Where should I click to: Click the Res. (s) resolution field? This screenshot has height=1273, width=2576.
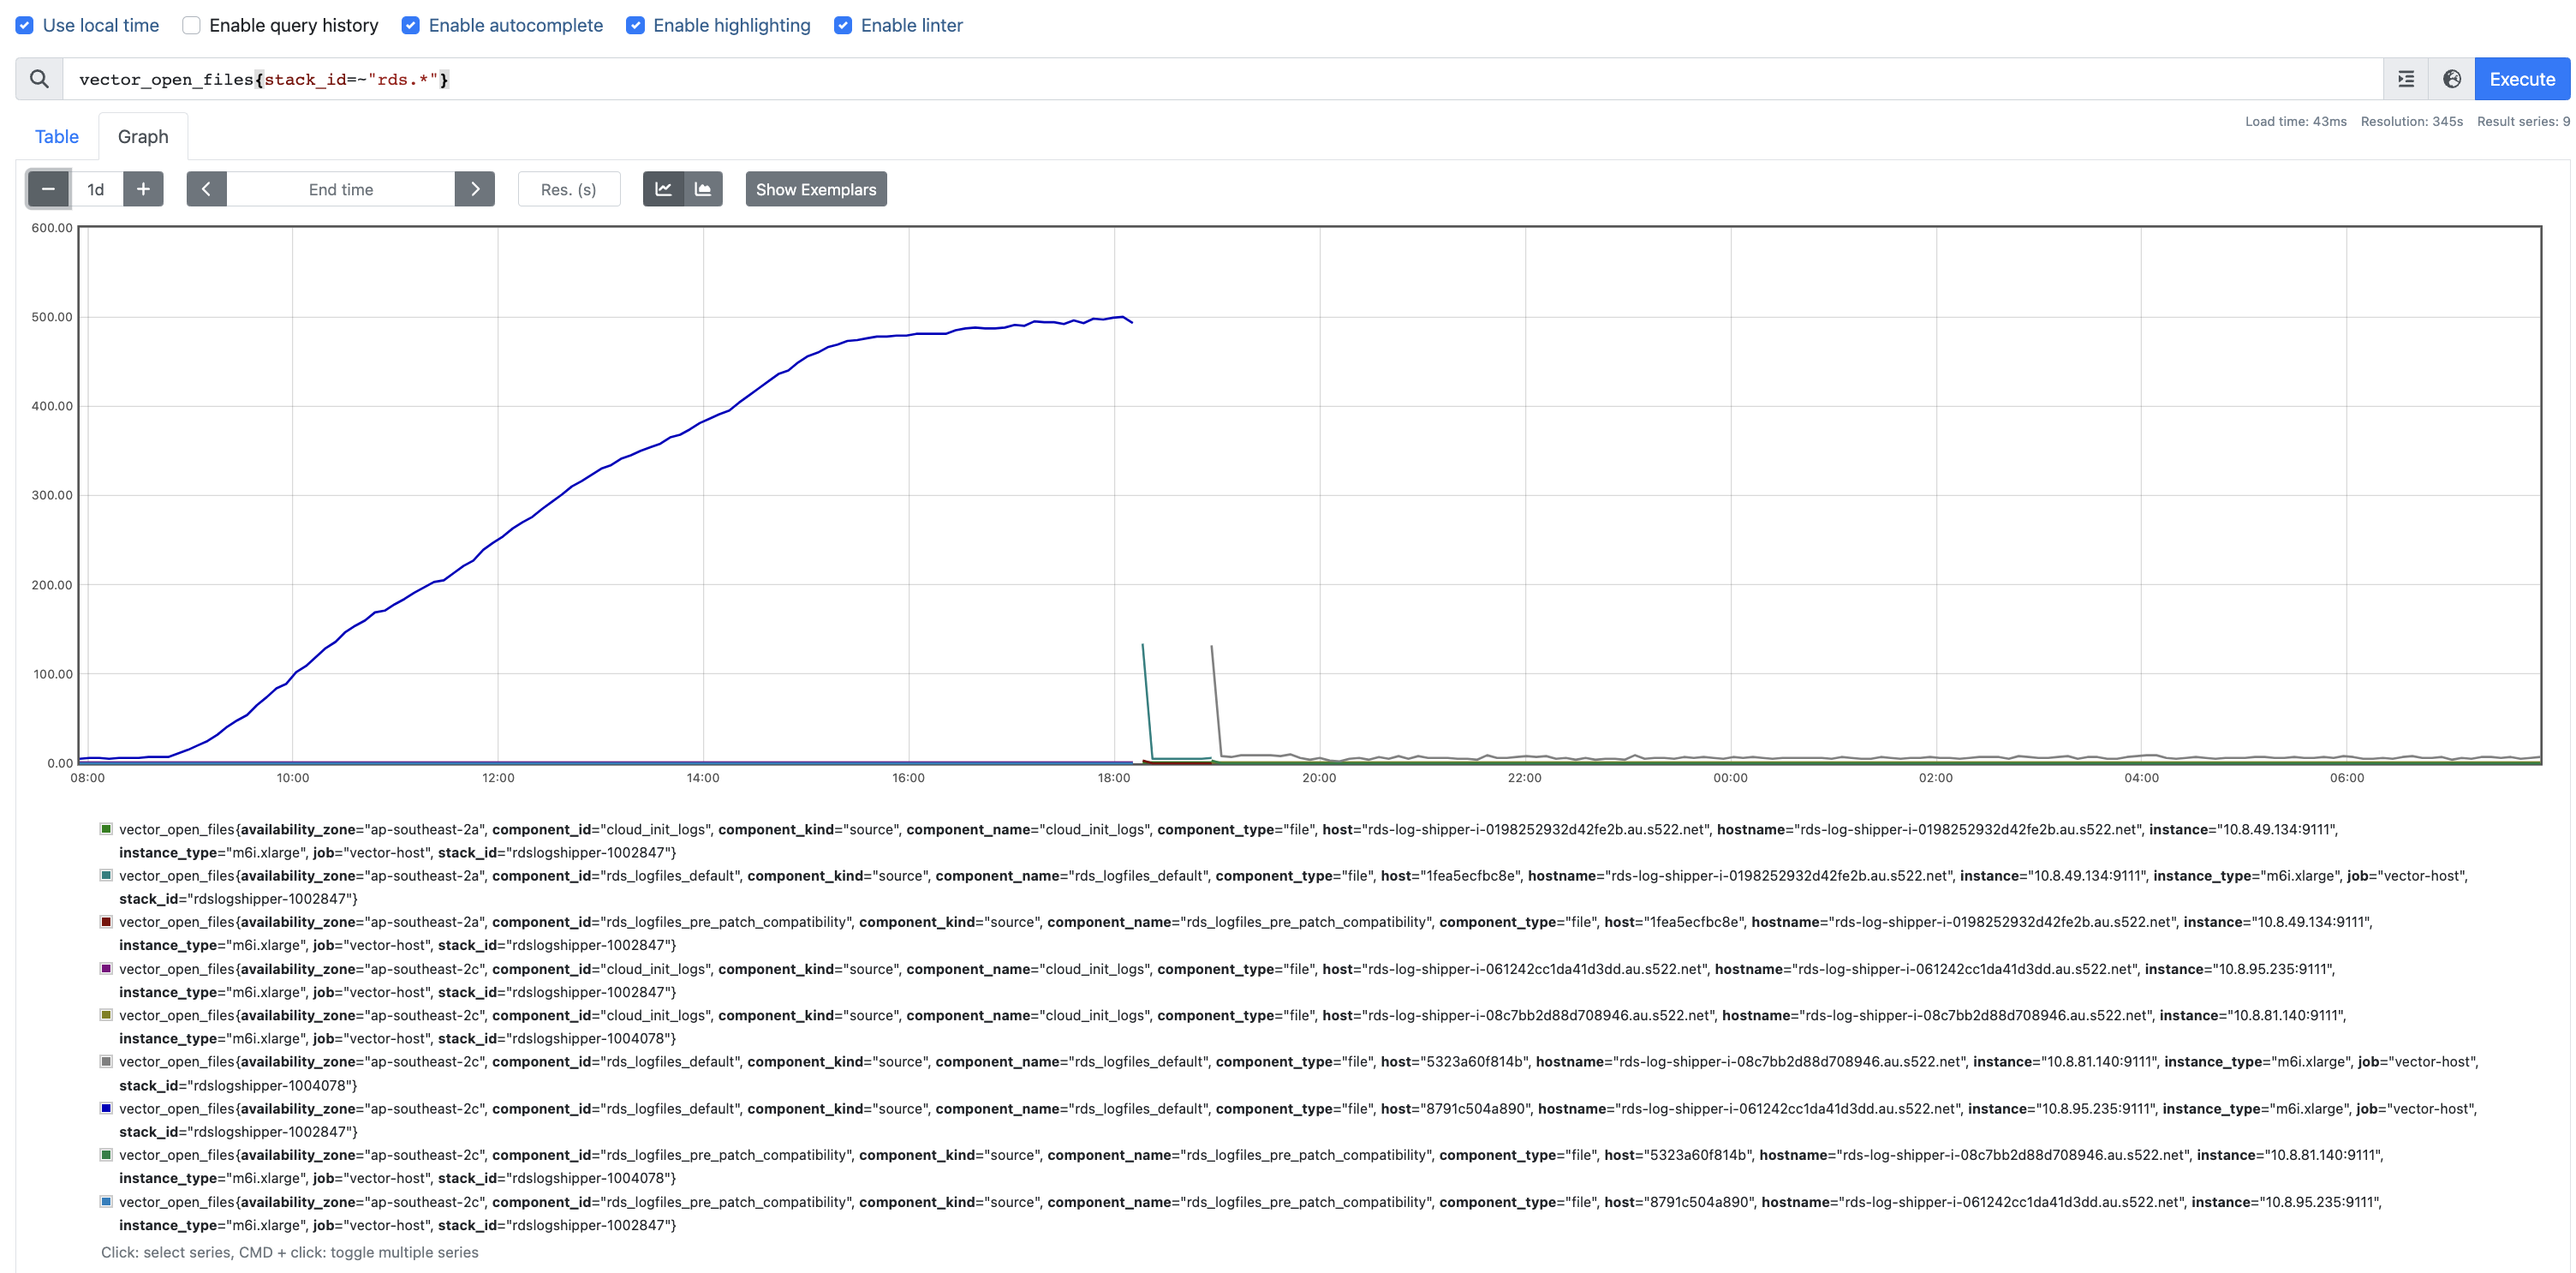568,189
